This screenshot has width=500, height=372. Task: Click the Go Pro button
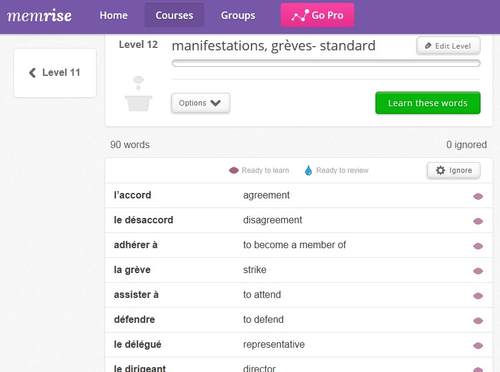317,15
